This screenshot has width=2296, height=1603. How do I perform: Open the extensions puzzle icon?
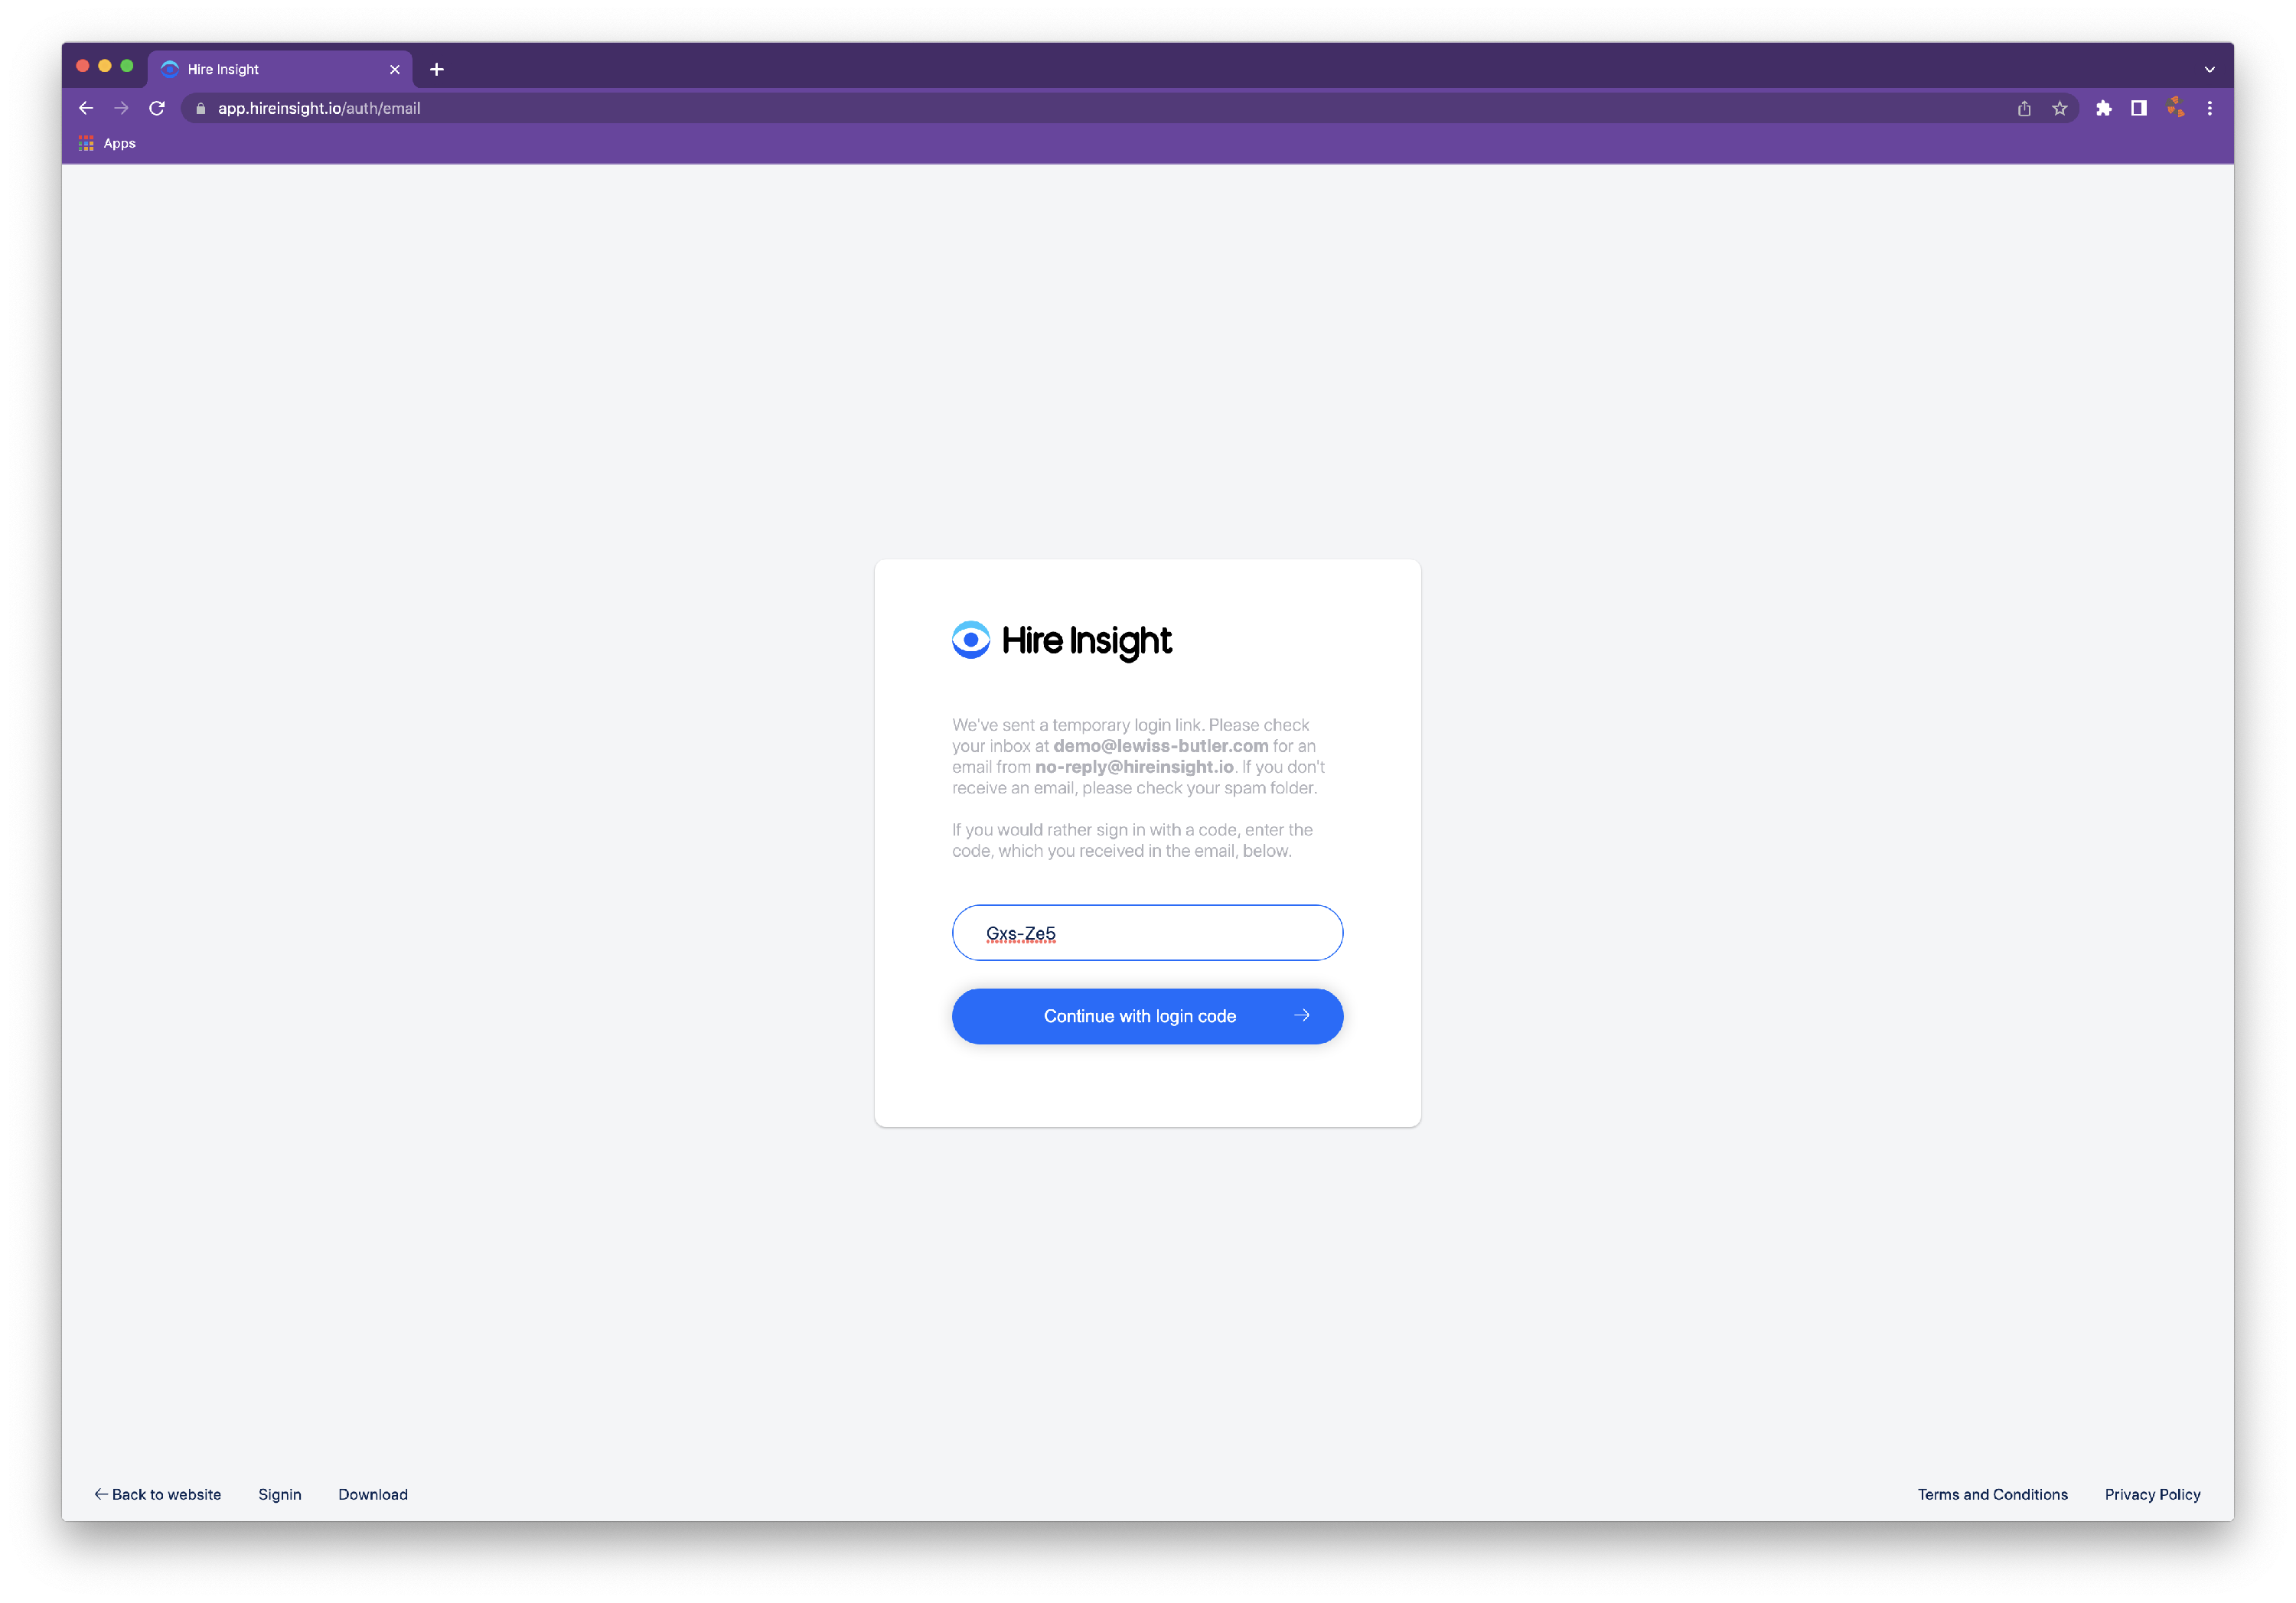2104,108
